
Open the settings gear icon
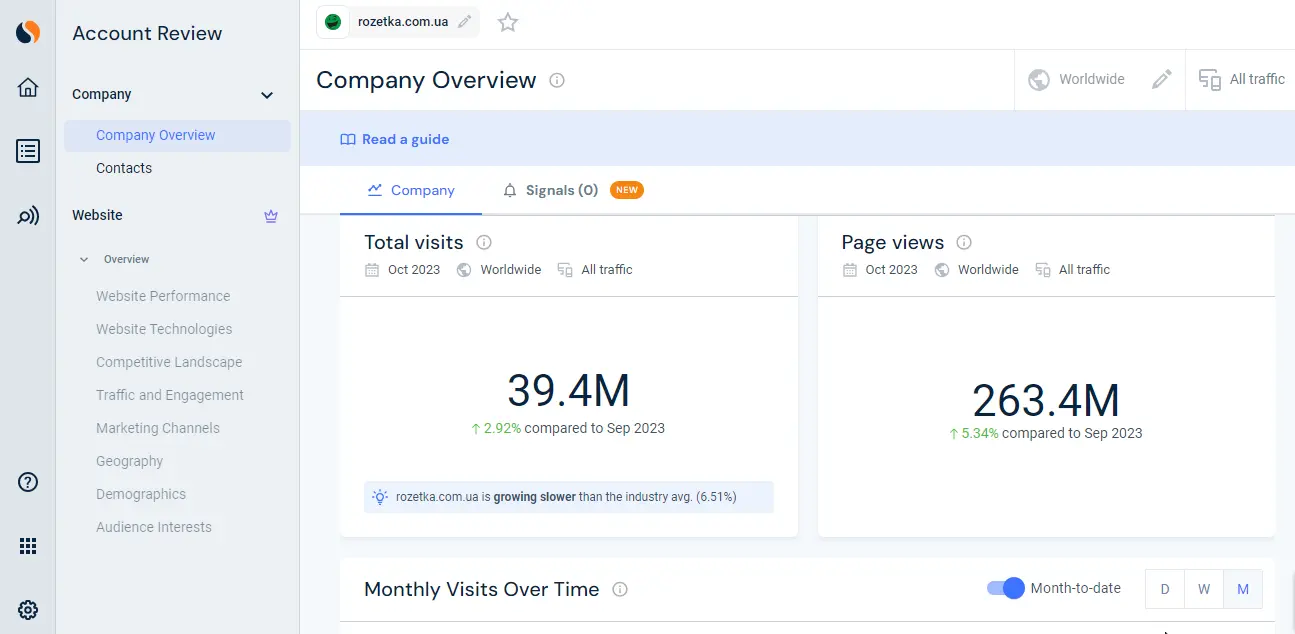point(28,610)
